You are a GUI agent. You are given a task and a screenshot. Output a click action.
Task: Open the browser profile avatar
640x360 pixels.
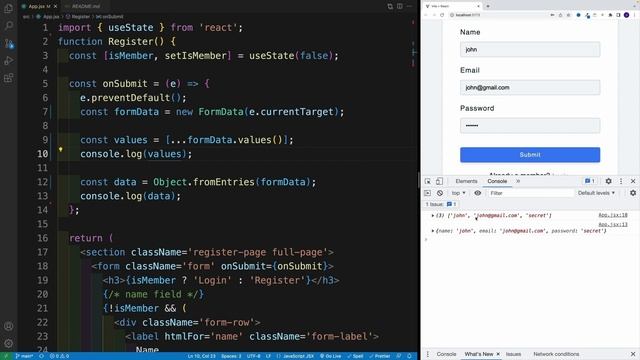click(626, 15)
